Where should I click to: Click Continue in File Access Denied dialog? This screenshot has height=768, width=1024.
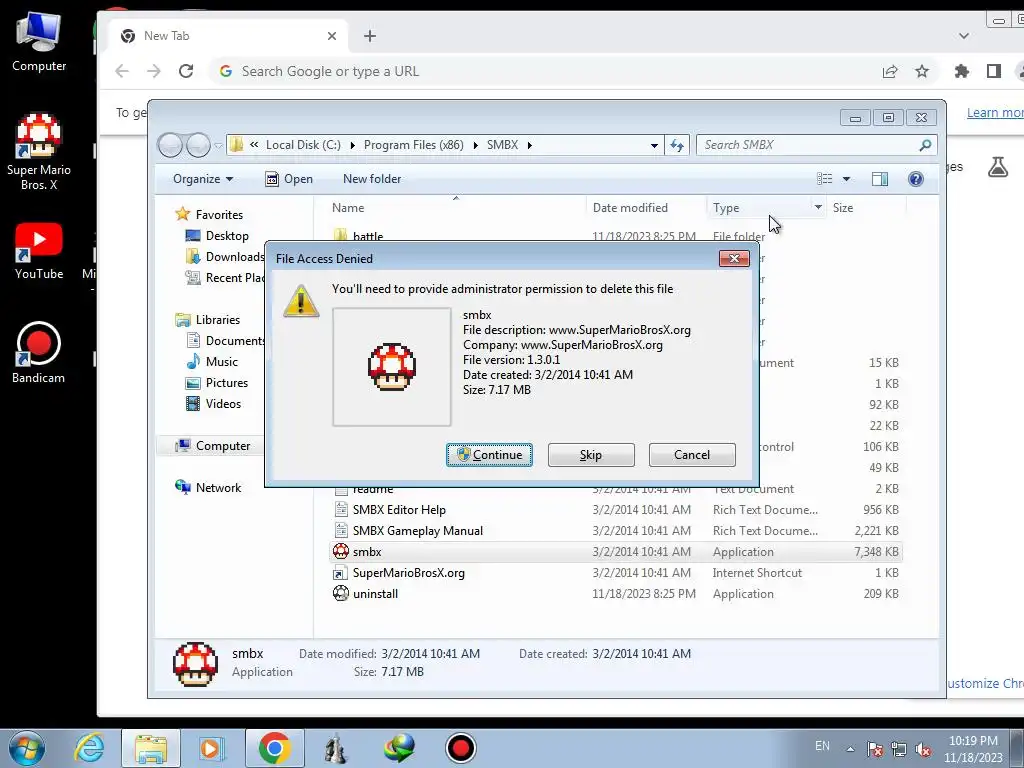pos(489,455)
